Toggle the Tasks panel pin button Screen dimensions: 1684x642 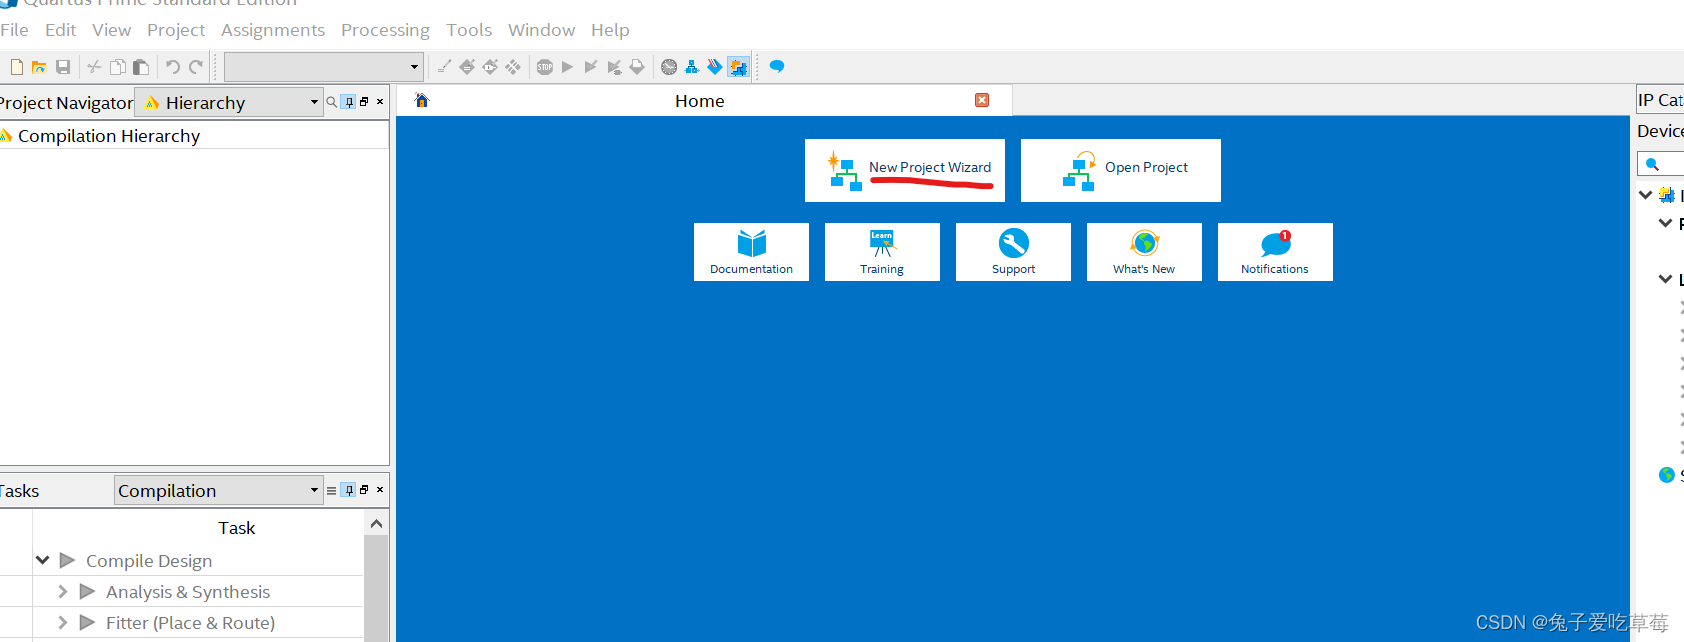tap(348, 490)
